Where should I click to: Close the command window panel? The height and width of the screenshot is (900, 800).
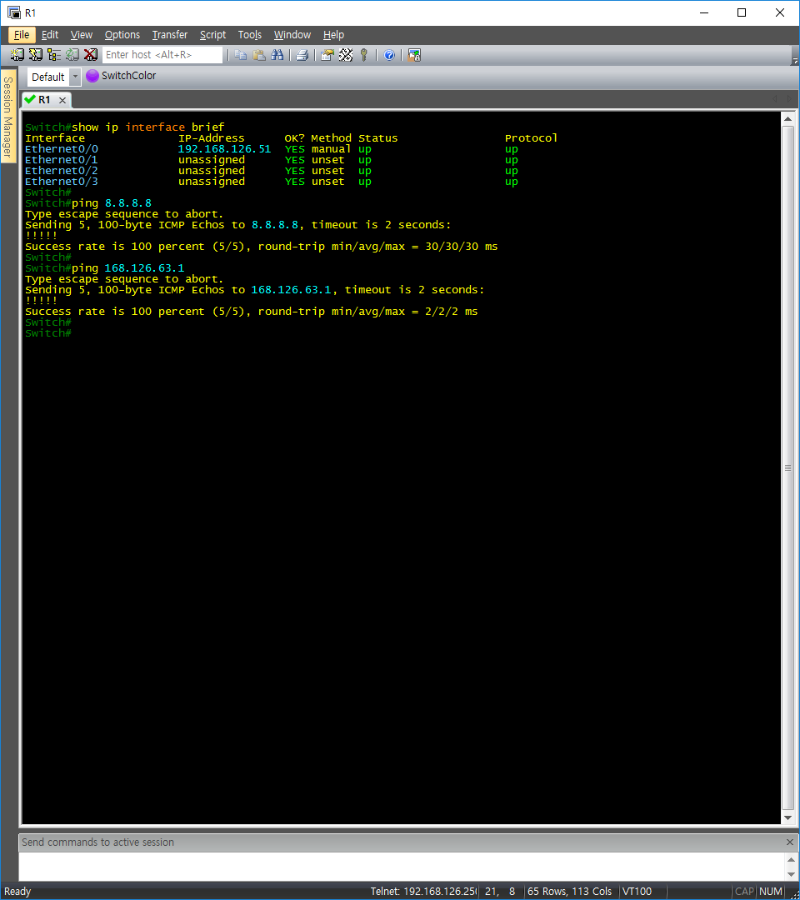(789, 842)
